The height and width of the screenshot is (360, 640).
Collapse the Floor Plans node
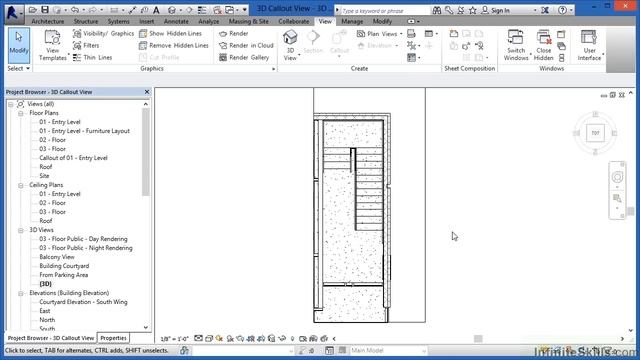[20, 113]
